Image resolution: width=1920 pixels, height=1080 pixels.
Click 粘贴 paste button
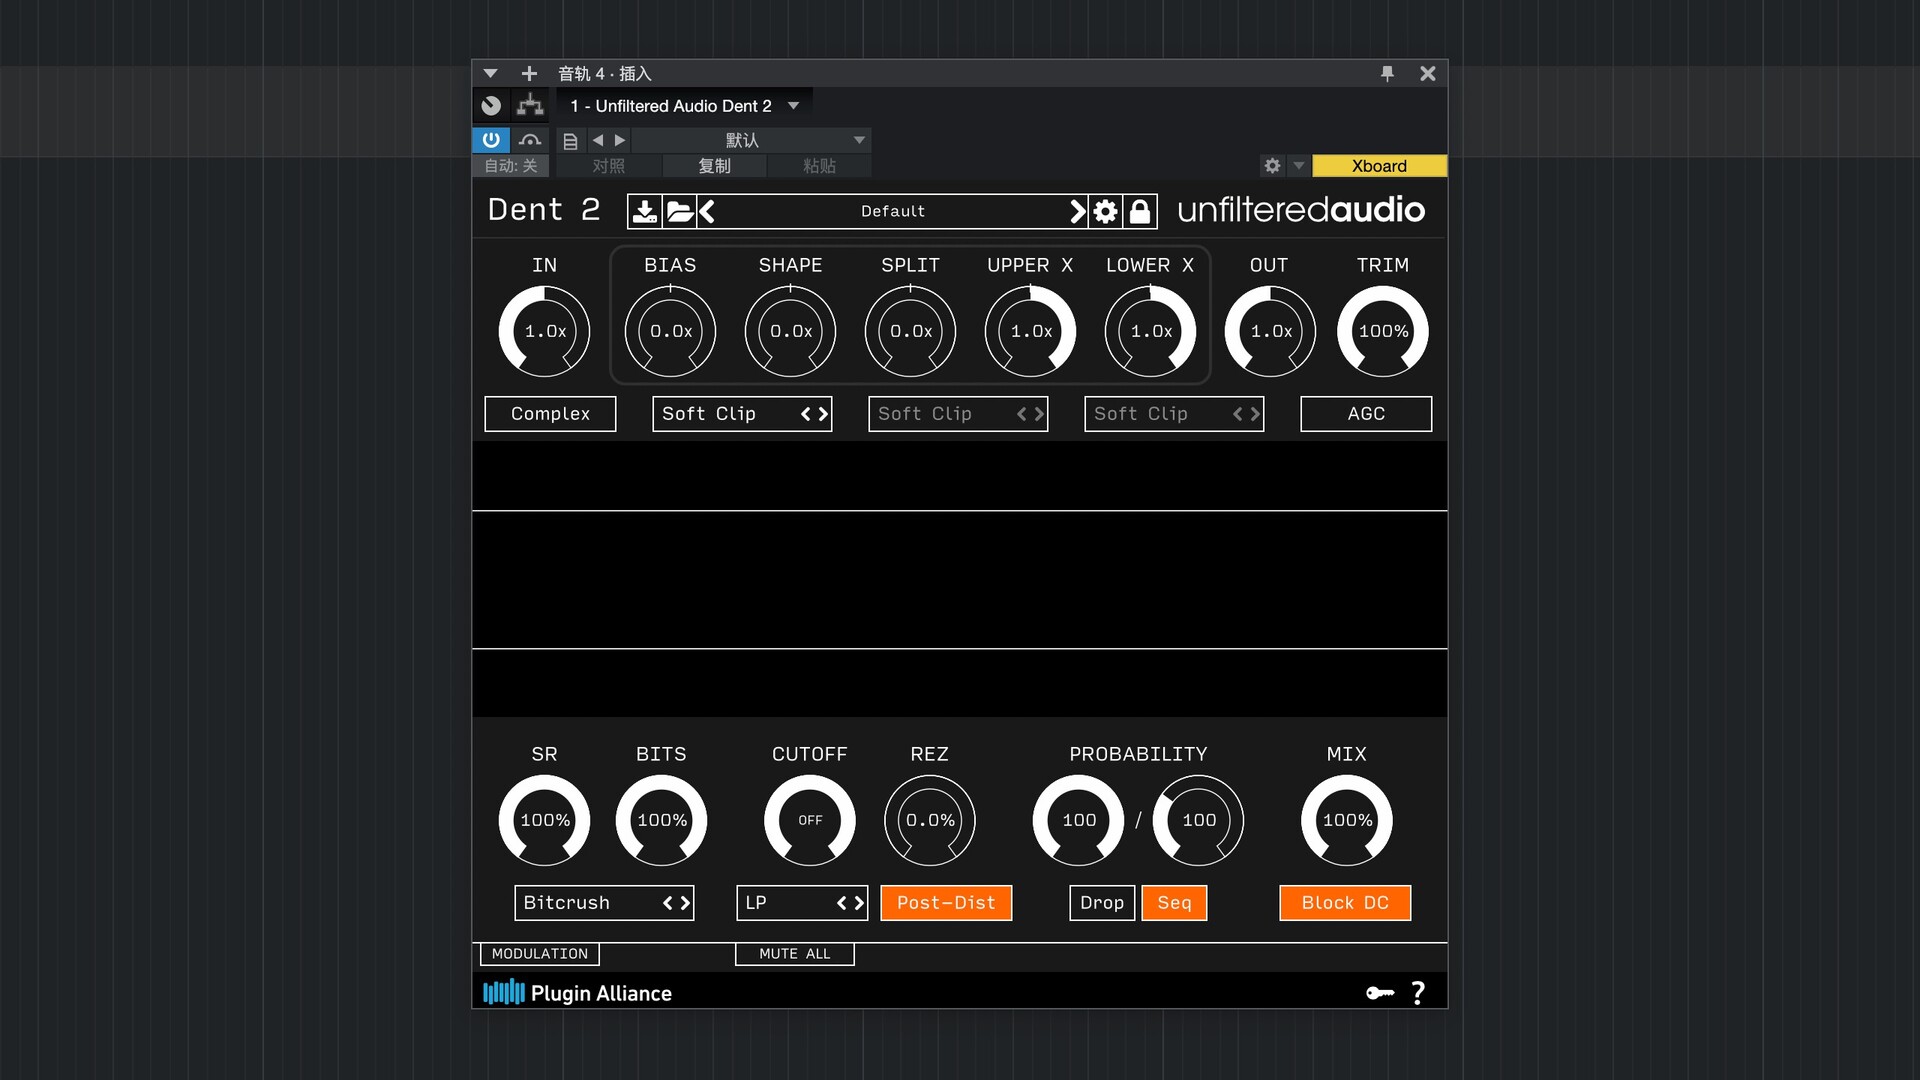819,166
